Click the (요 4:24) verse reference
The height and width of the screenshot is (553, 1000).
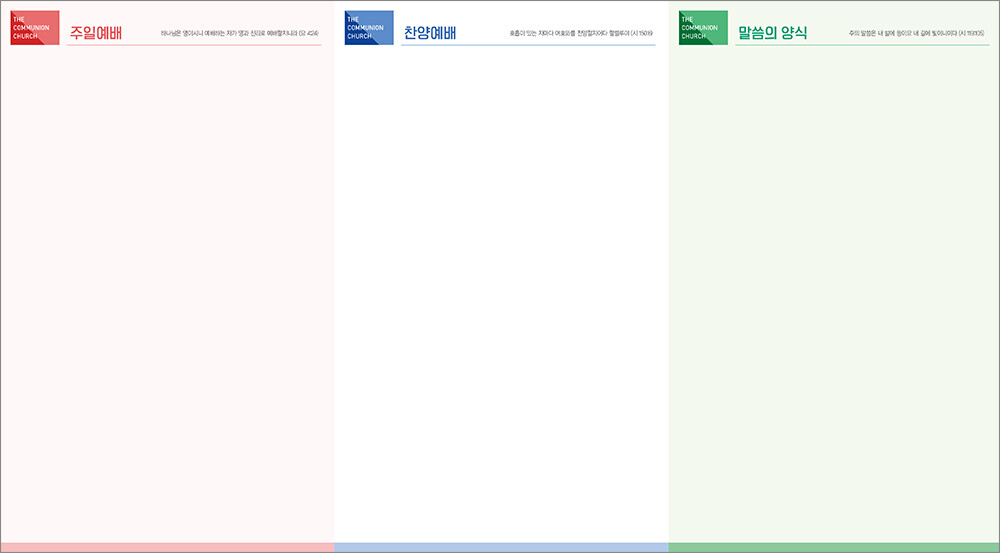[x=309, y=34]
